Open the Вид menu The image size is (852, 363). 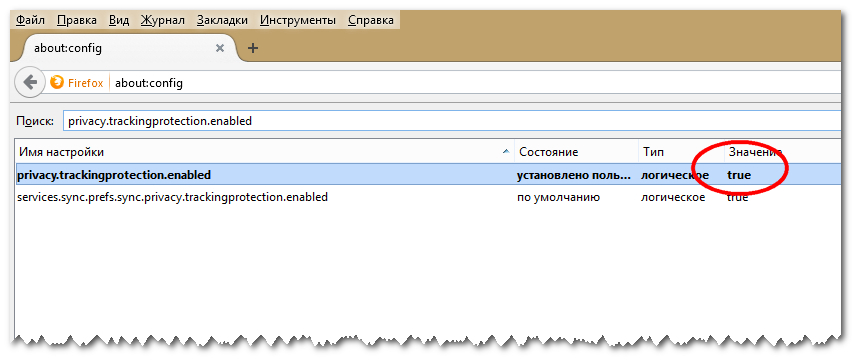(x=119, y=21)
